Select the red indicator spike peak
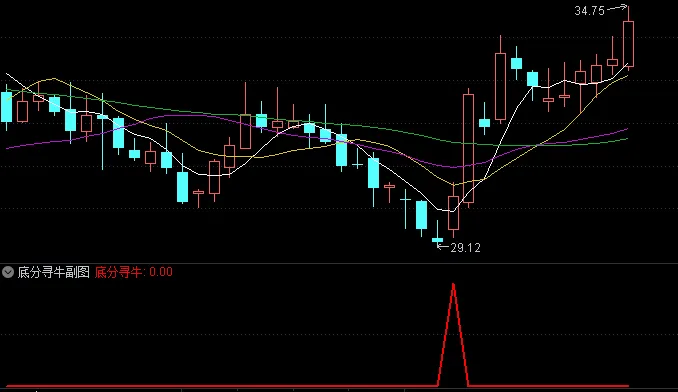The width and height of the screenshot is (678, 392). [x=453, y=285]
